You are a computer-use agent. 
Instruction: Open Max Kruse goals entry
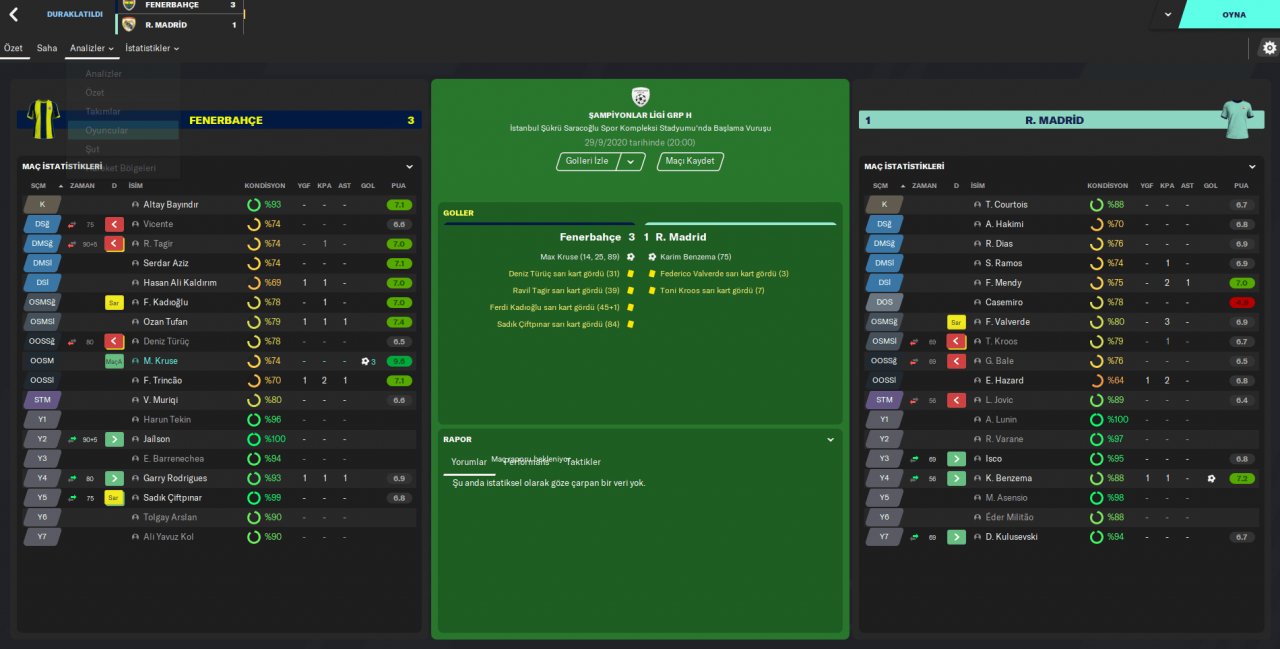click(x=580, y=257)
